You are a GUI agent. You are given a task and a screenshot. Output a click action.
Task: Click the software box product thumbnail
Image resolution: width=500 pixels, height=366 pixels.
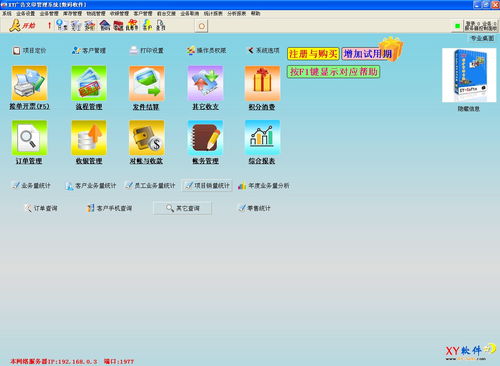(x=469, y=75)
